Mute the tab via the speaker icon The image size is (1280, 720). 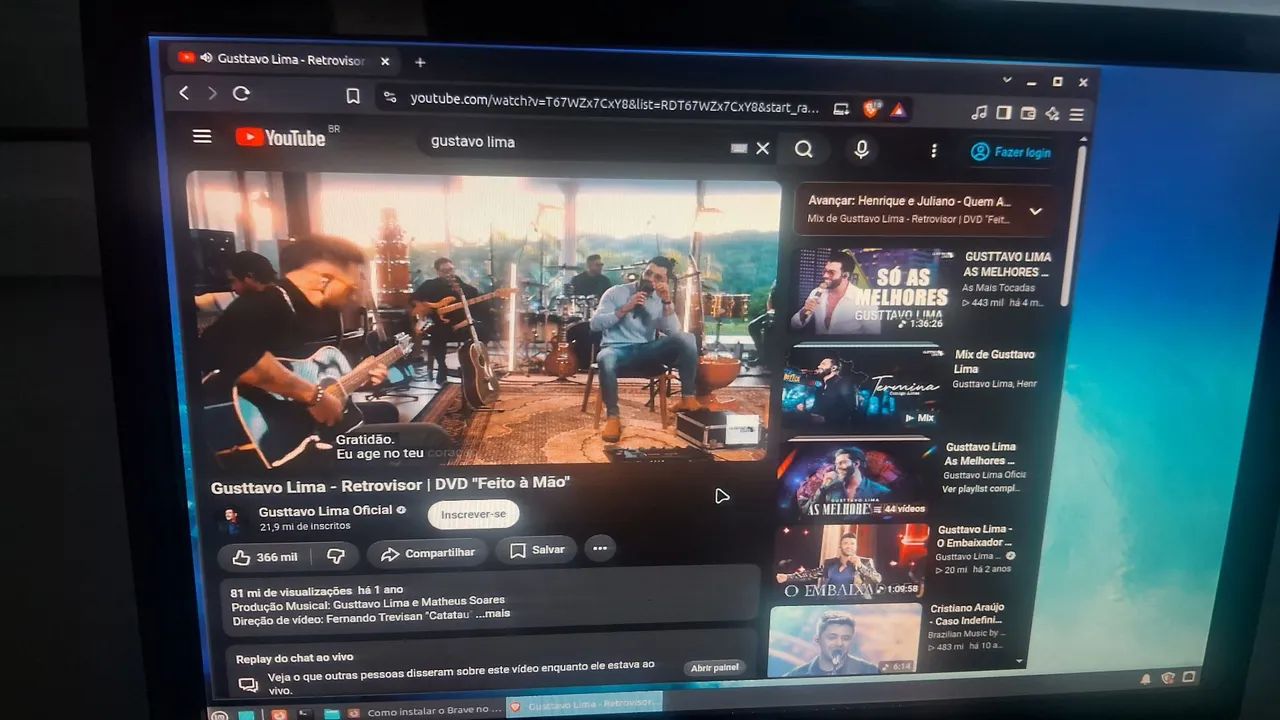[x=206, y=58]
